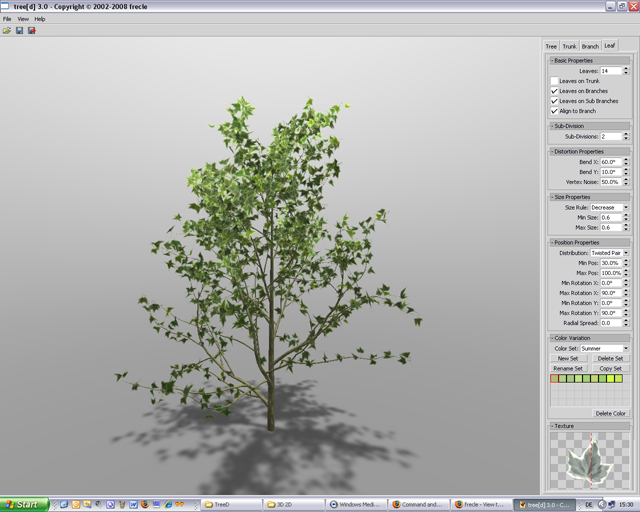Toggle Align to Branch checkbox
Image resolution: width=640 pixels, height=512 pixels.
(x=554, y=111)
